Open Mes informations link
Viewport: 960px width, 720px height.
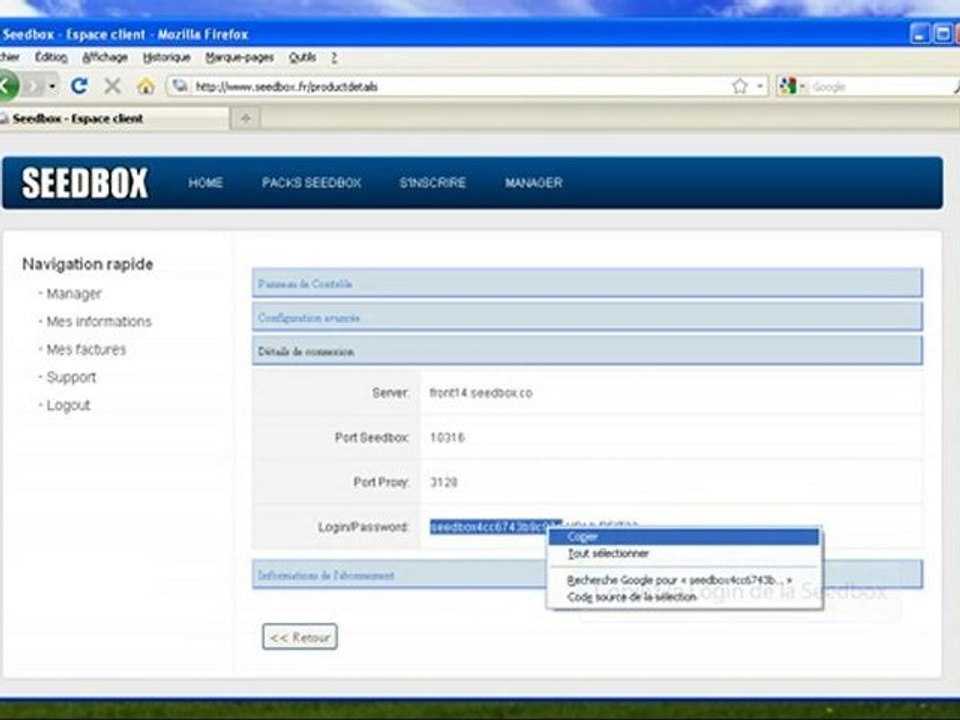99,321
